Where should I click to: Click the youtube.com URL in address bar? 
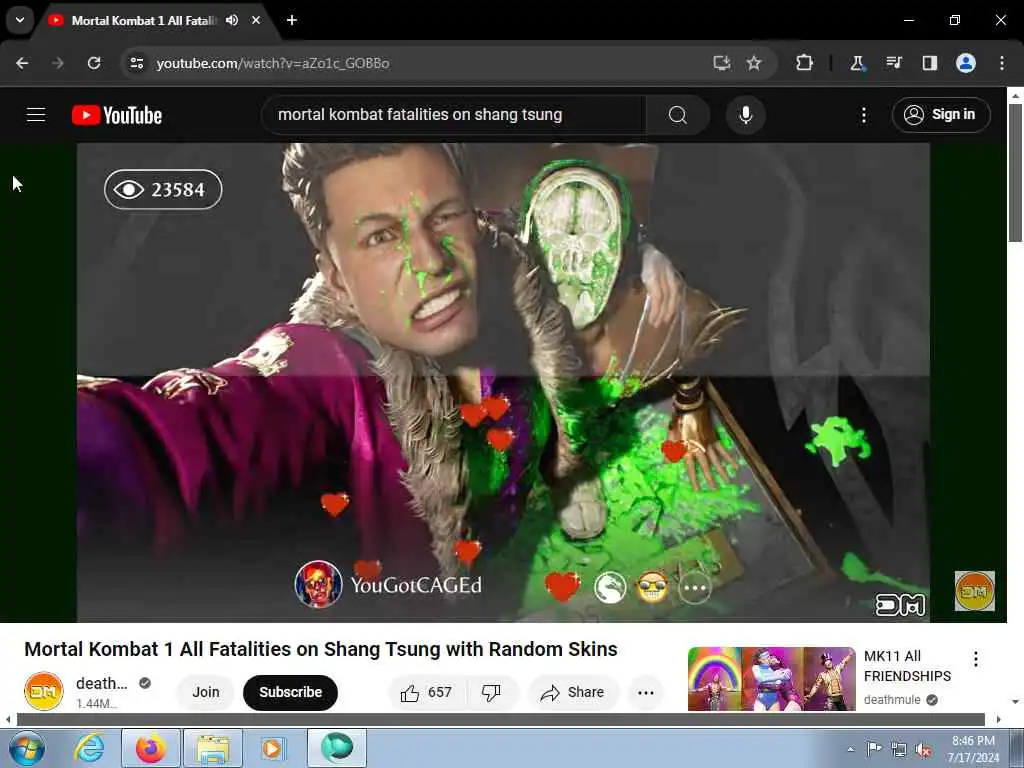(272, 63)
